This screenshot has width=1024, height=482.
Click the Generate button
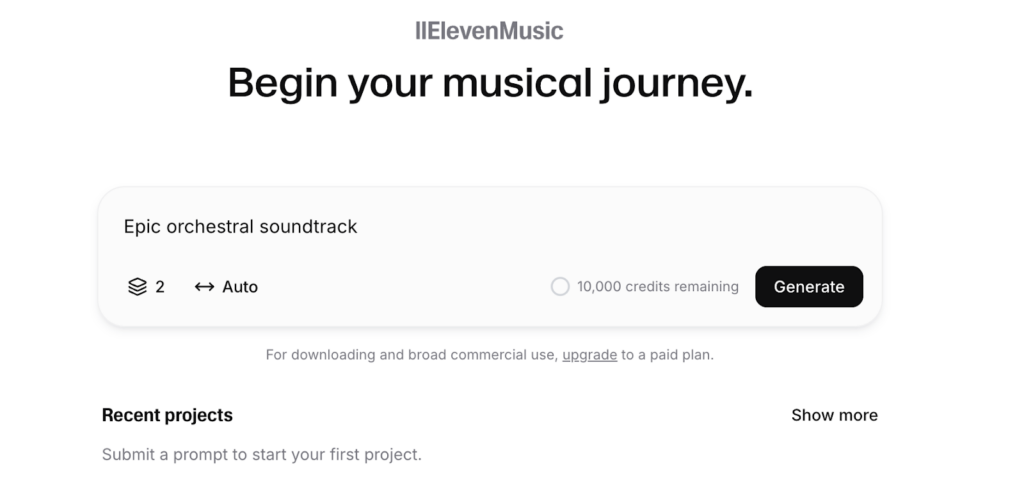click(x=809, y=287)
